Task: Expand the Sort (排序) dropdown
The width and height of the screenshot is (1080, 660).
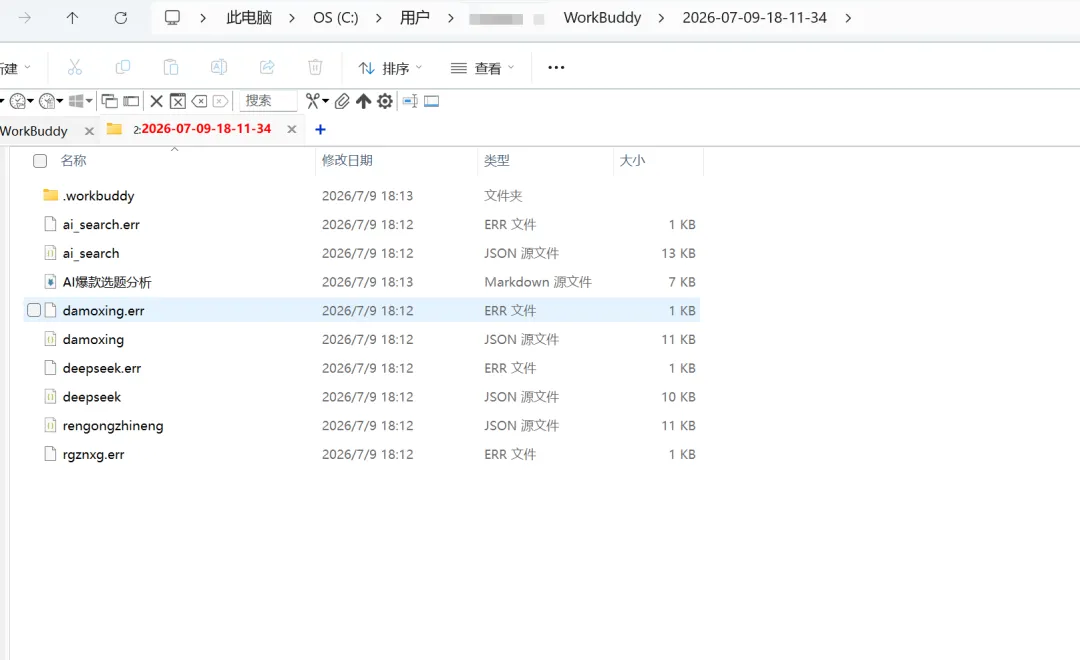Action: coord(390,68)
